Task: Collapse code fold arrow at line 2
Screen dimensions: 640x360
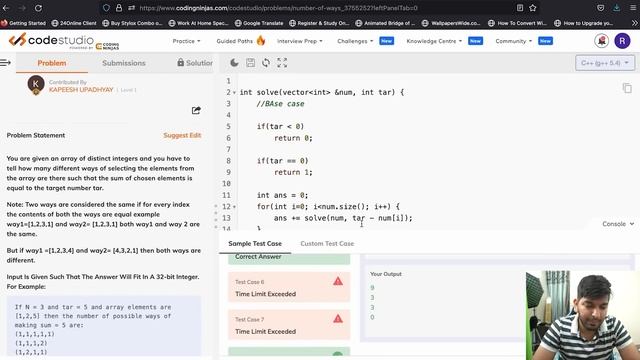Action: click(x=234, y=93)
